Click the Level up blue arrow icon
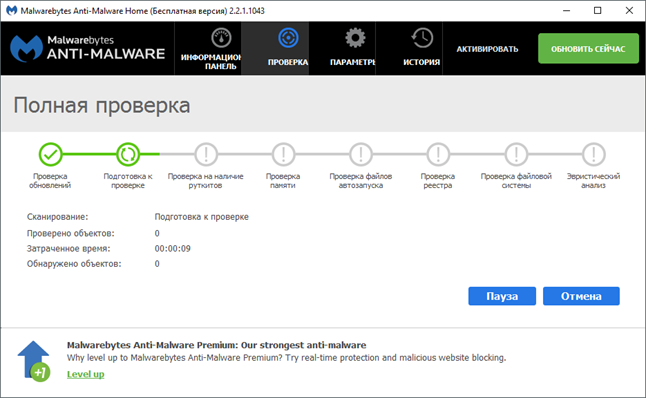646x398 pixels. tap(34, 361)
